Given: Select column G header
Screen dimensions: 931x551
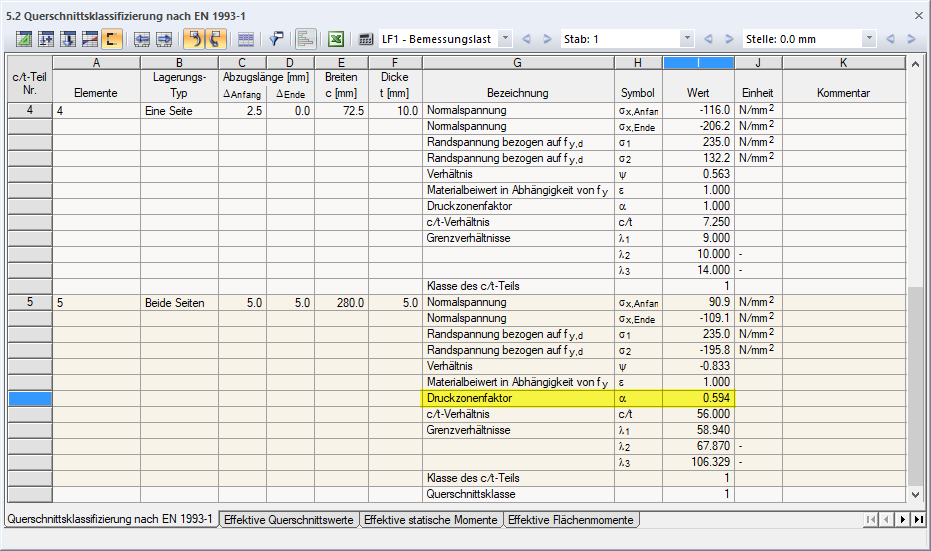Looking at the screenshot, I should pos(518,62).
